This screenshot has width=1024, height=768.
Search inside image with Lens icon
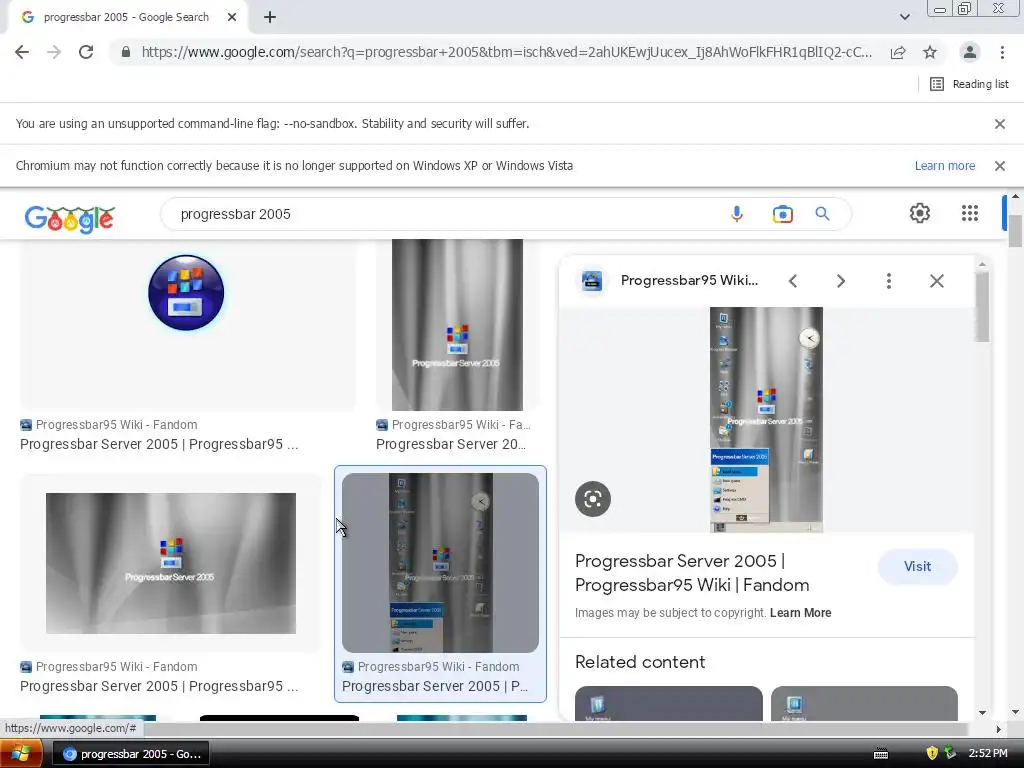click(593, 500)
